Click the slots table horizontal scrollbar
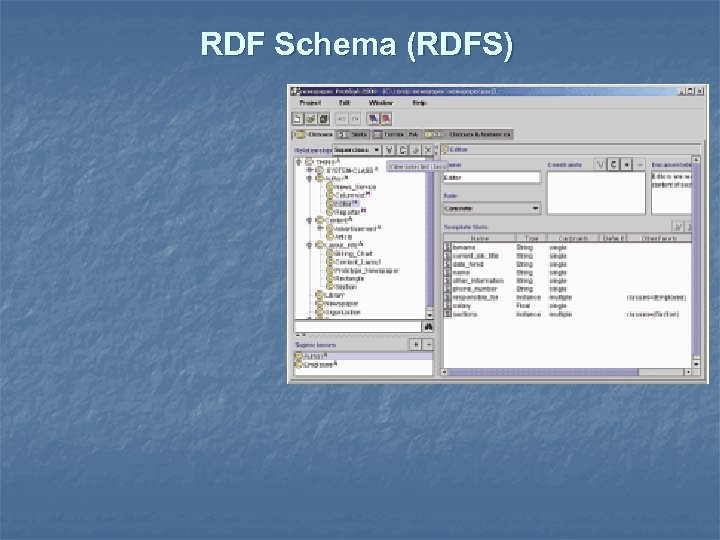The height and width of the screenshot is (540, 720). click(x=567, y=372)
